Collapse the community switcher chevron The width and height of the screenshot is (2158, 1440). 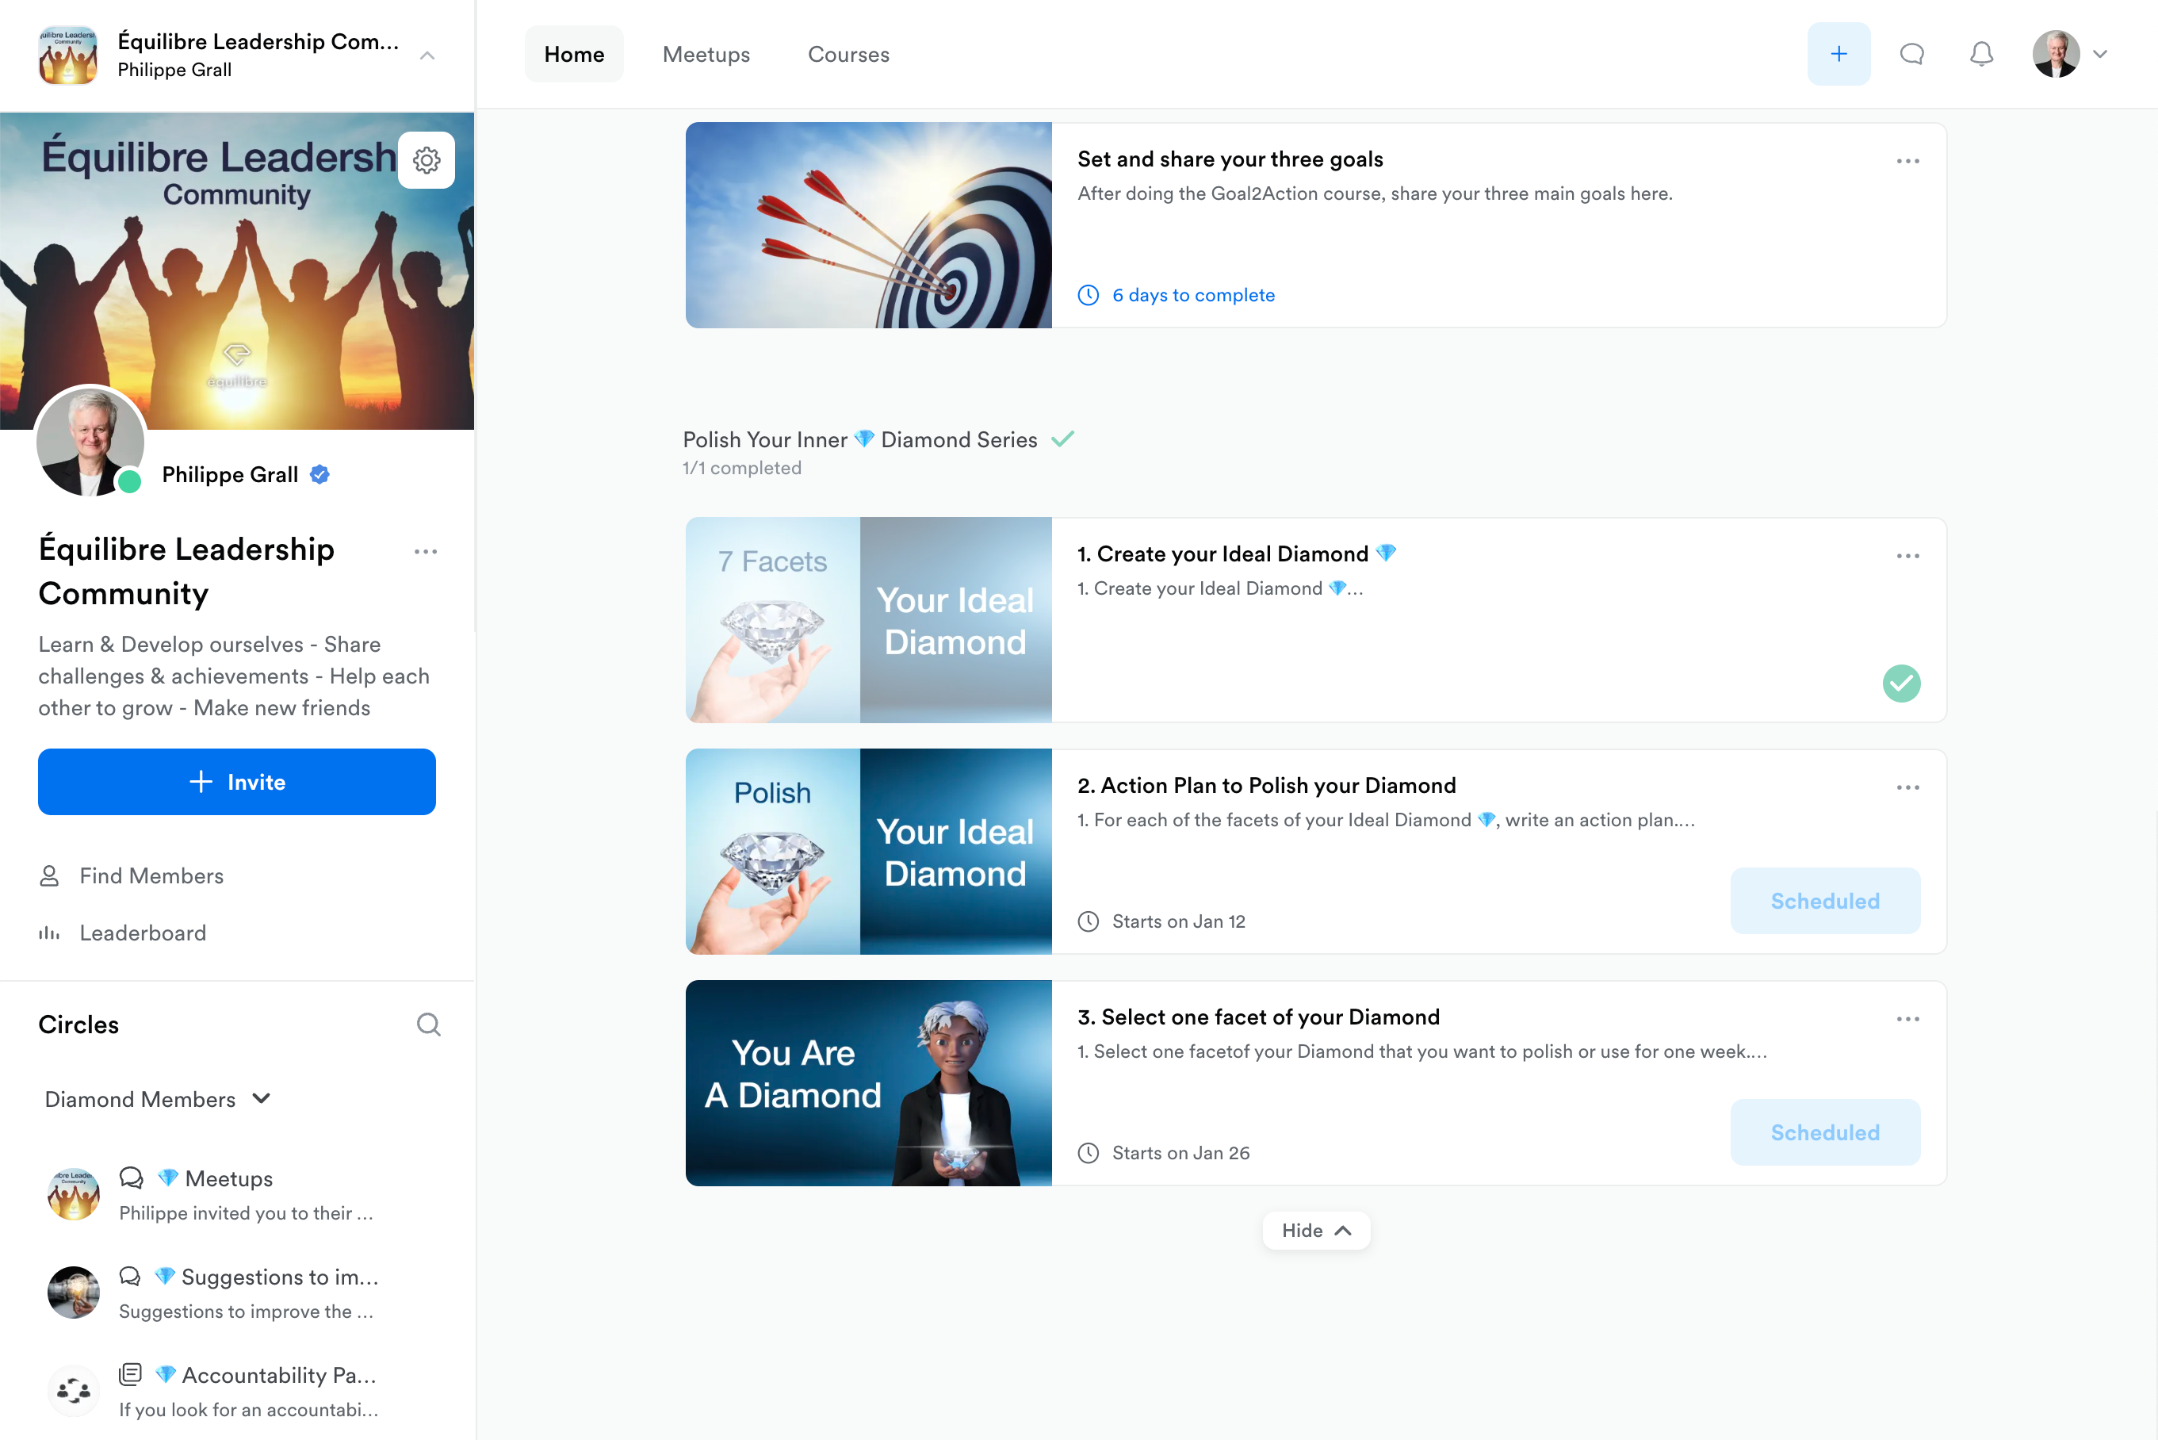(x=427, y=56)
